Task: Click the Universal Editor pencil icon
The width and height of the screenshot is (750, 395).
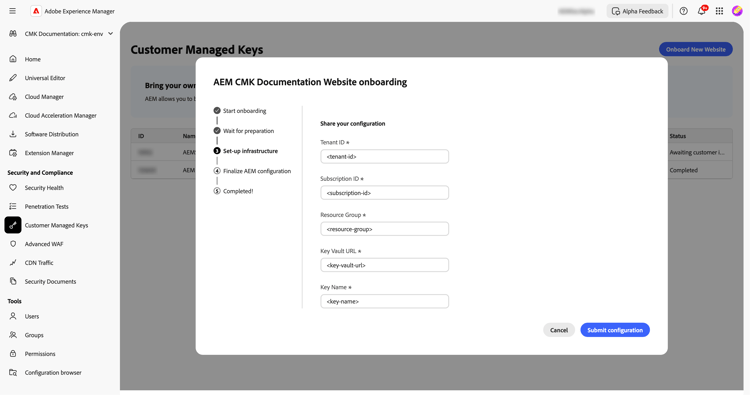Action: click(13, 77)
